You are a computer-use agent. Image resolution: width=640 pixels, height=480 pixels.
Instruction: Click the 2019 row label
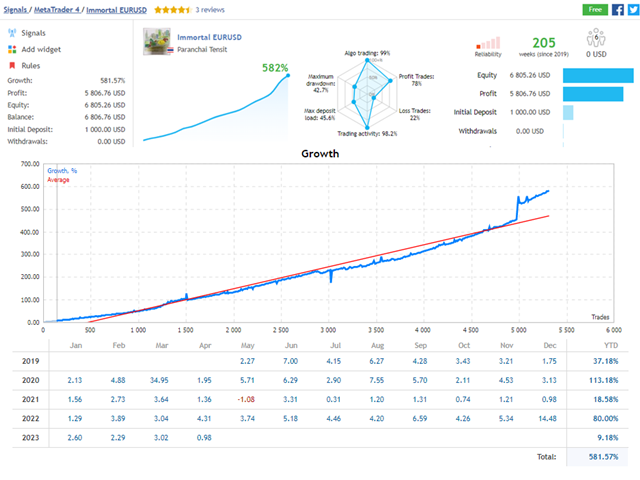(x=31, y=361)
